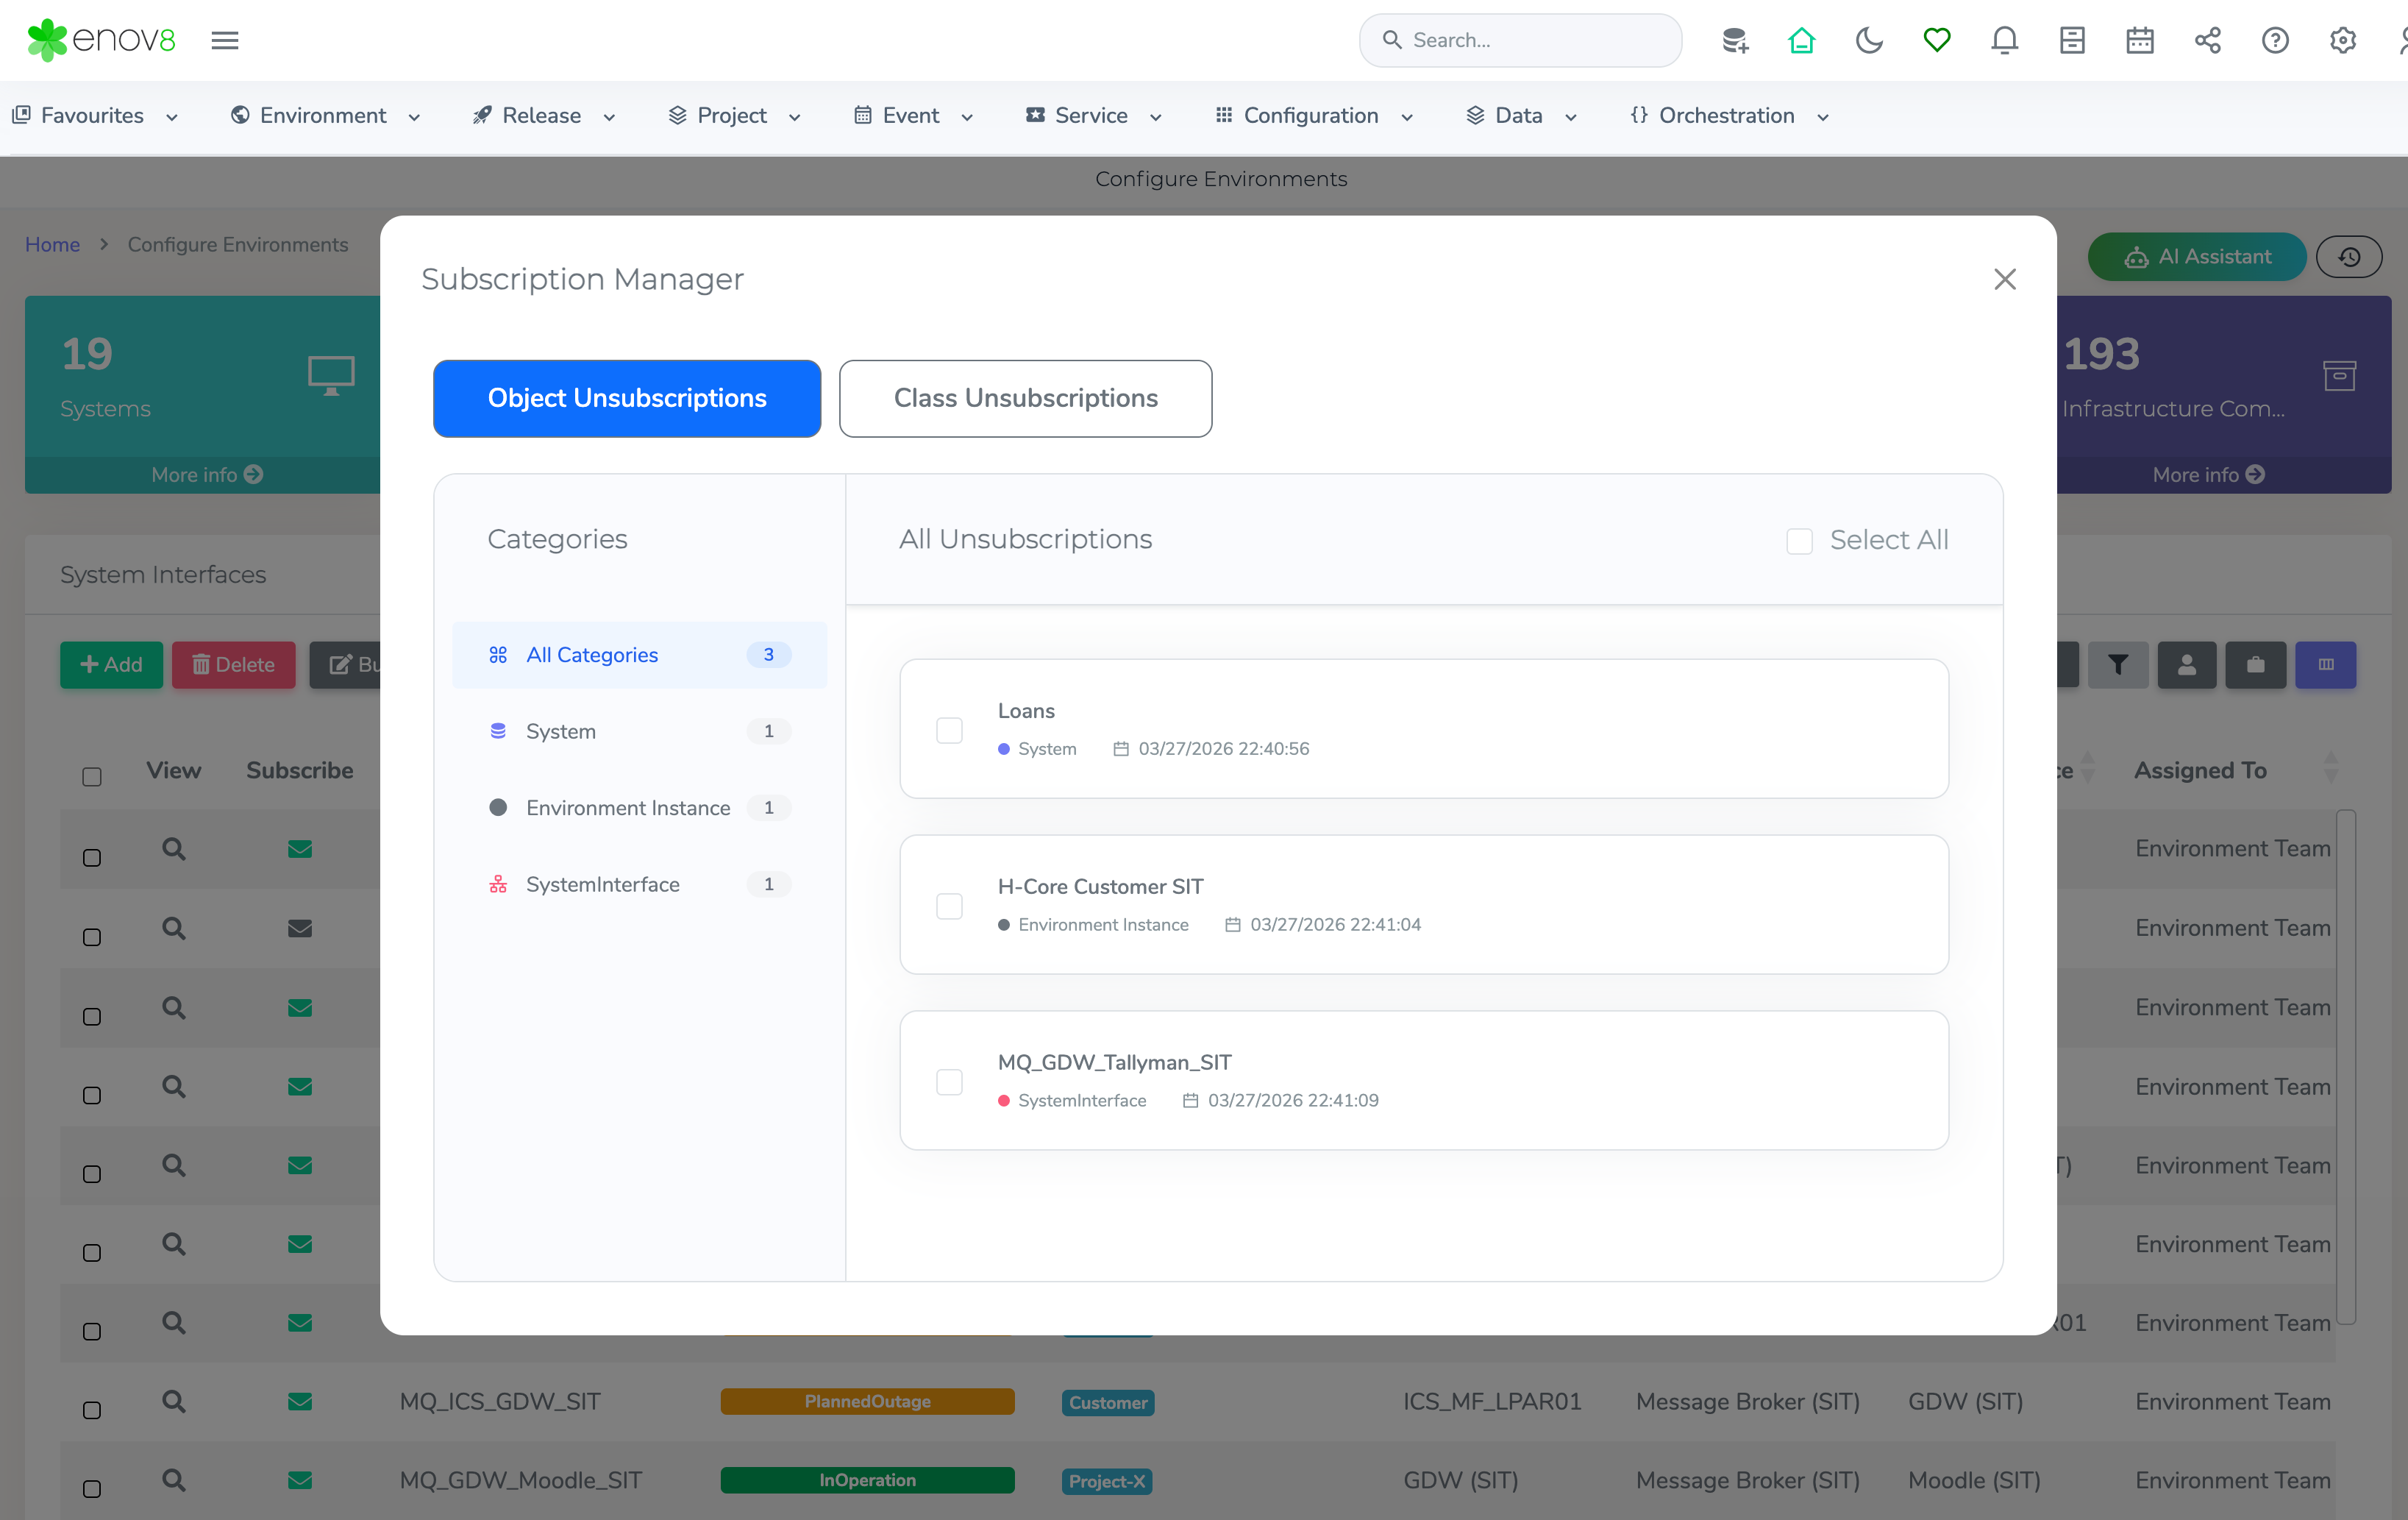The width and height of the screenshot is (2408, 1520).
Task: Select the SystemInterface category in the list
Action: (602, 884)
